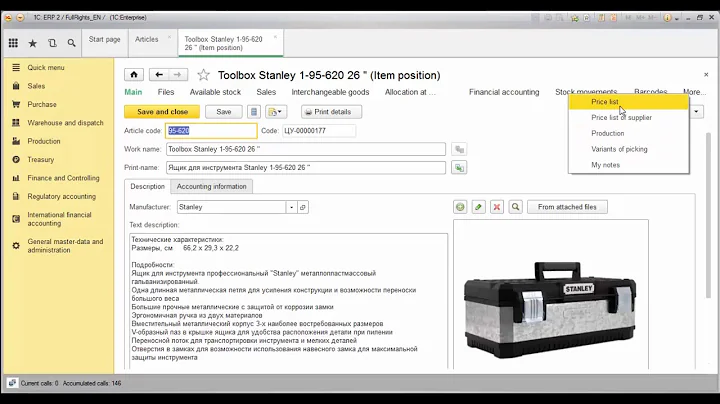Choose My notes menu entry
The image size is (720, 404).
pos(629,165)
